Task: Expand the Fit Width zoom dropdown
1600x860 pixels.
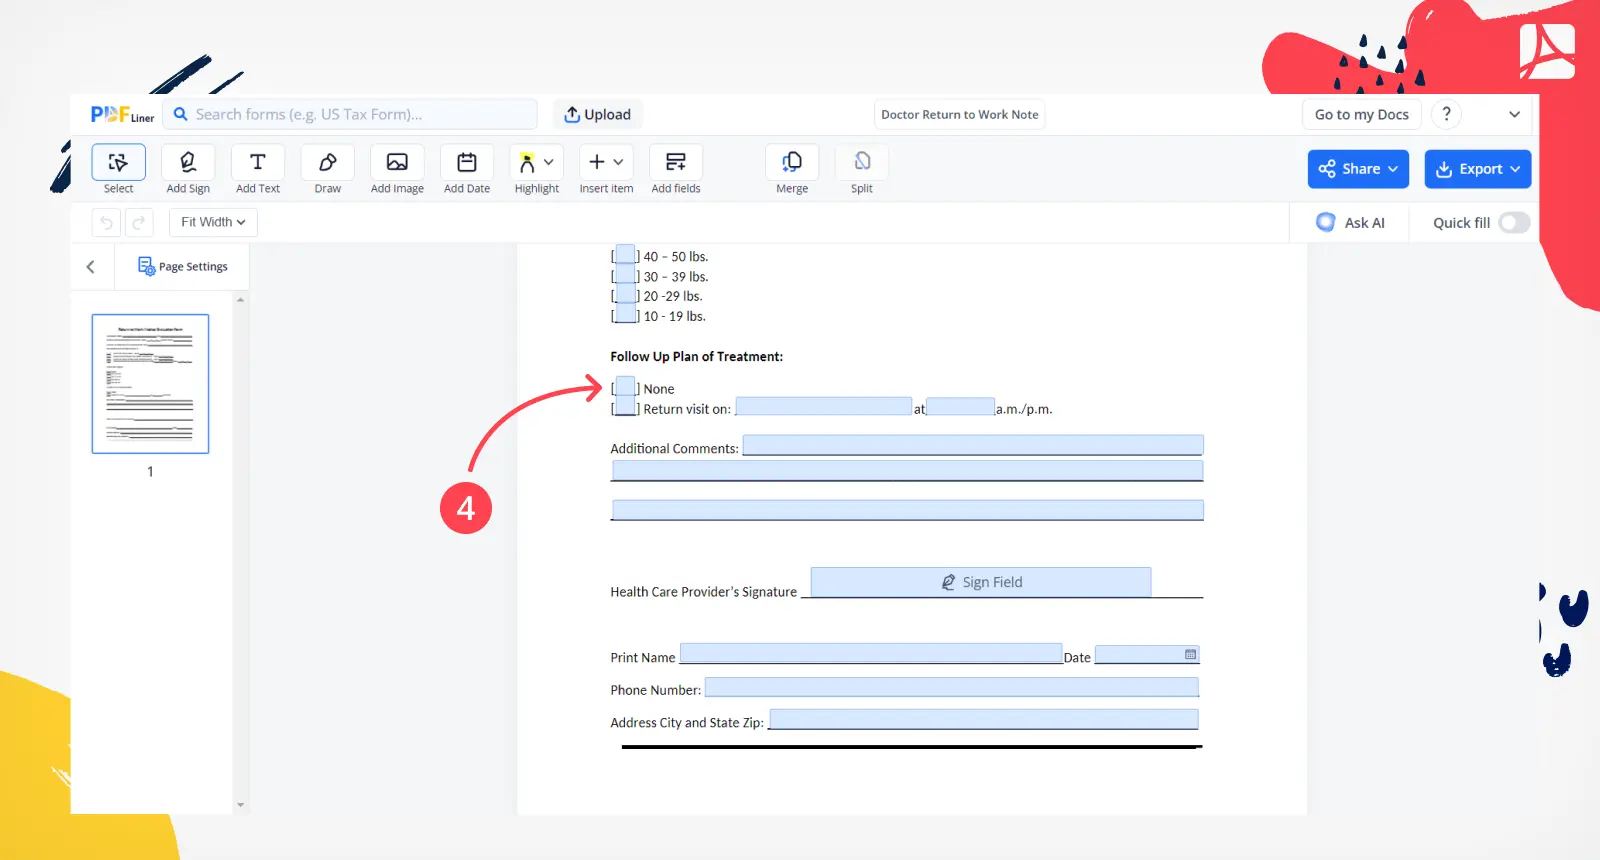Action: [213, 222]
